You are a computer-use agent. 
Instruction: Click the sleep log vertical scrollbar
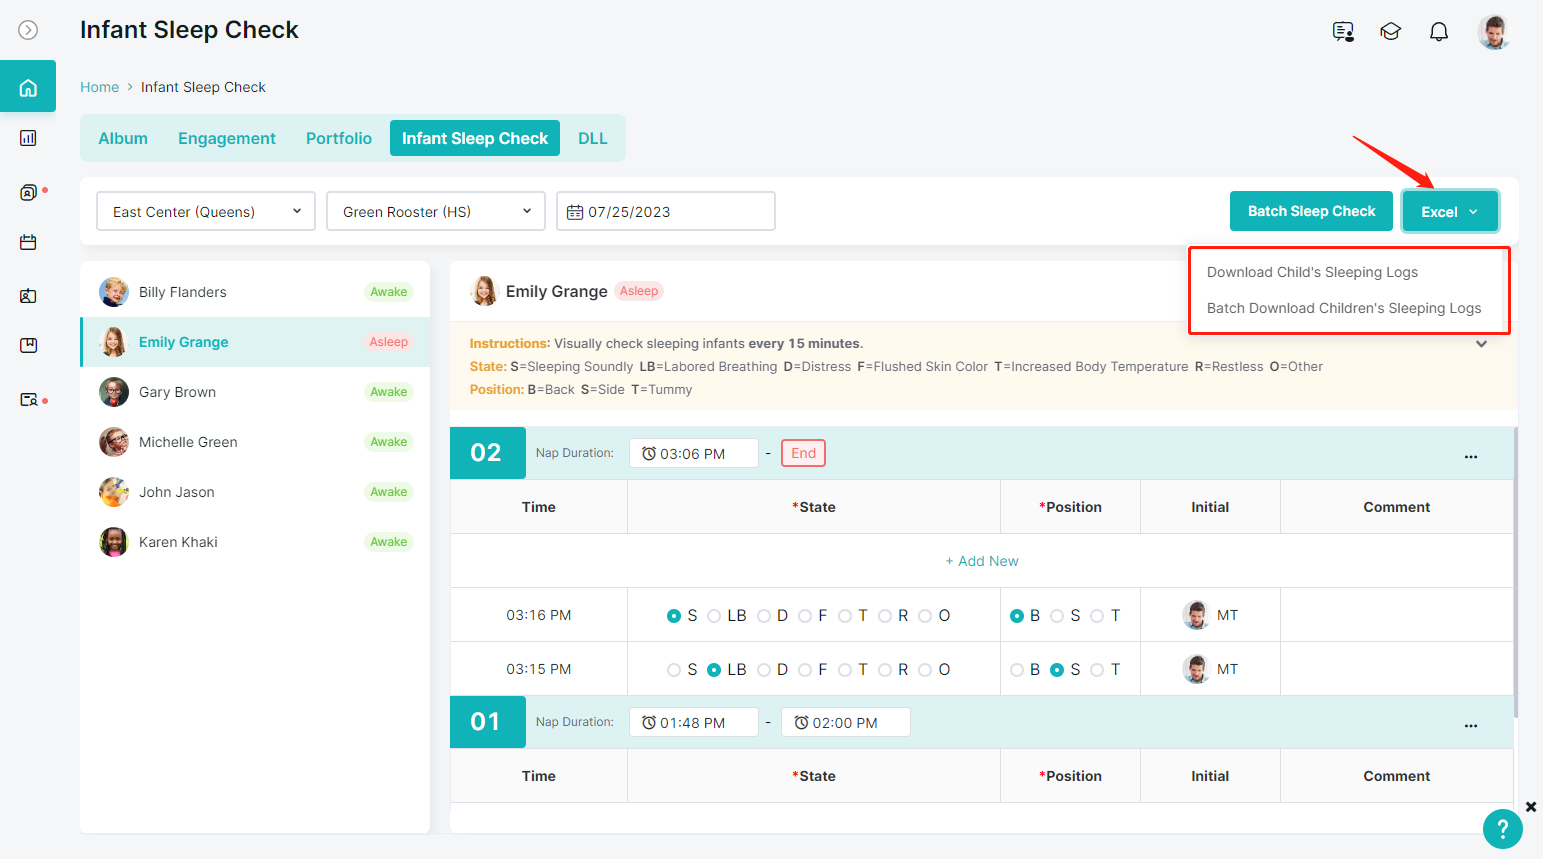(x=1516, y=572)
